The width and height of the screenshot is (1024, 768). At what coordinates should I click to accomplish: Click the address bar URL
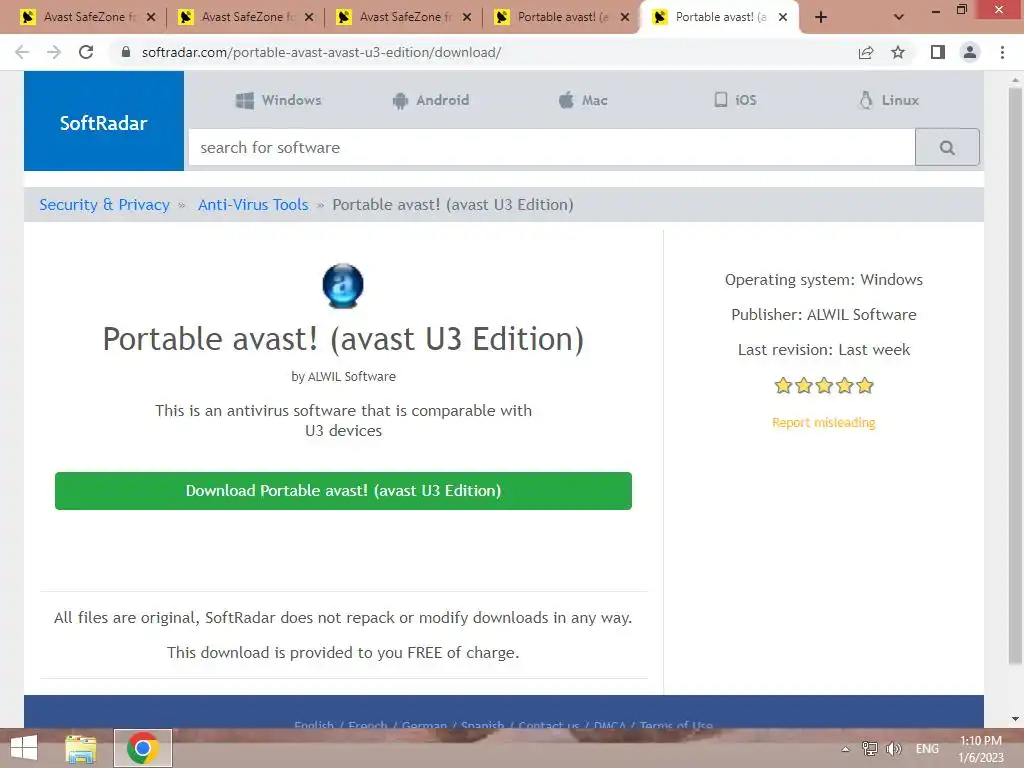point(321,52)
